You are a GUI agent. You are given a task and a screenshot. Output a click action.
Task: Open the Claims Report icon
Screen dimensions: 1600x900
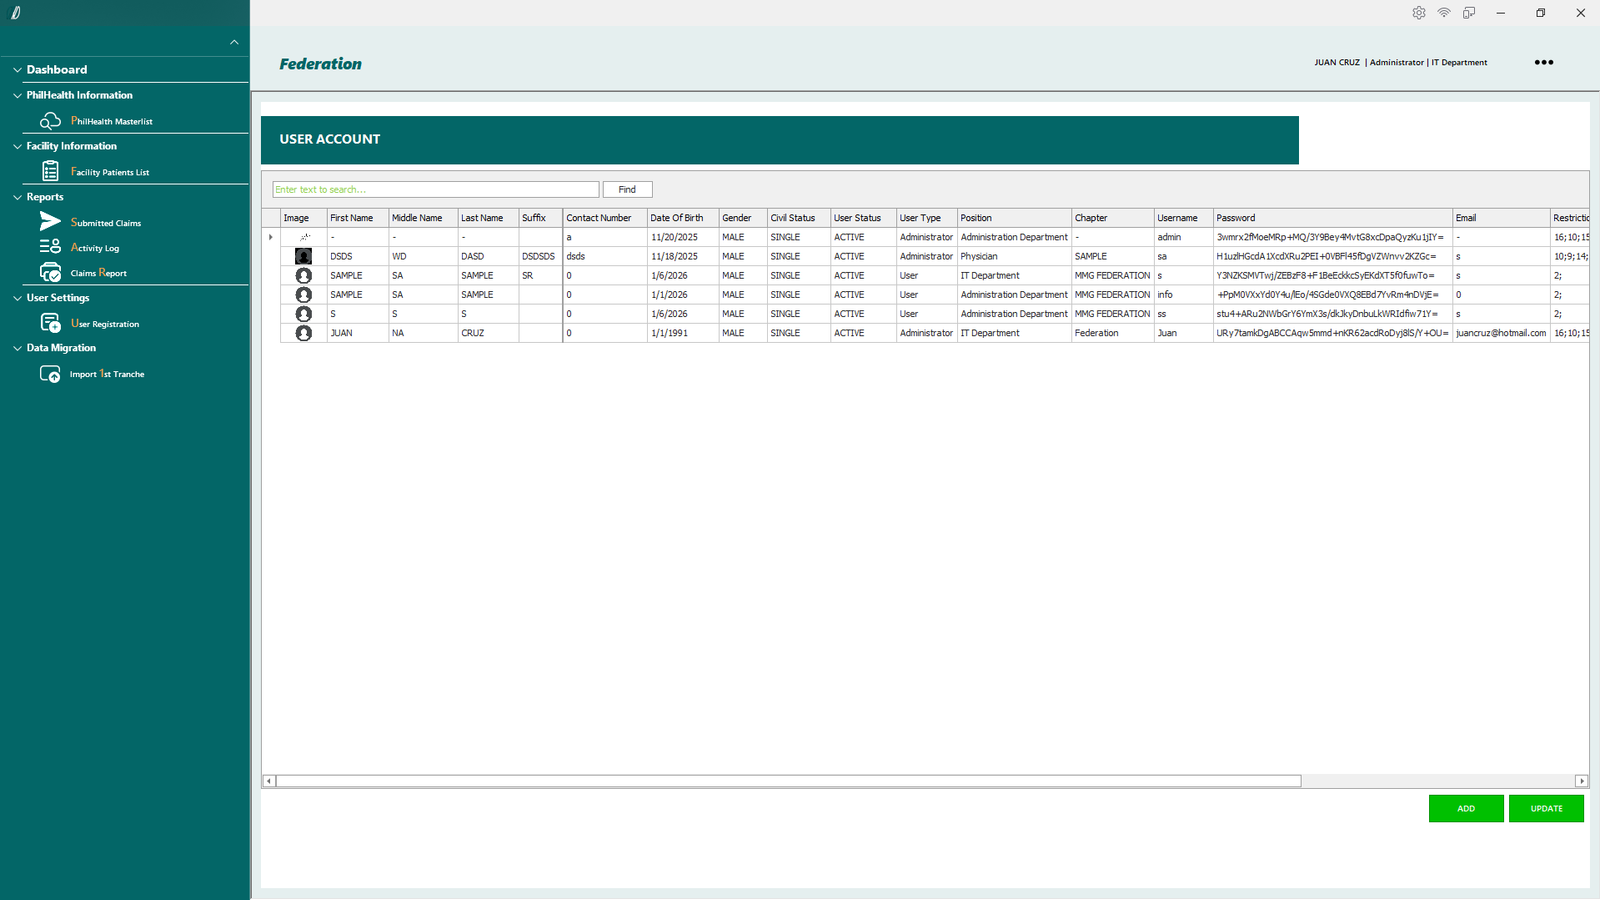coord(50,273)
